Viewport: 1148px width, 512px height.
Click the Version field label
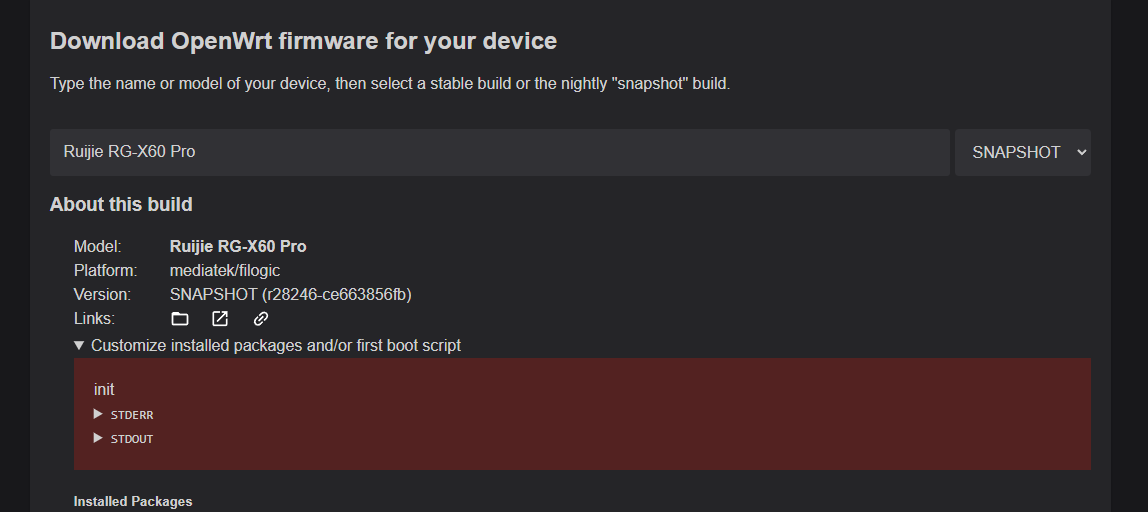(x=102, y=294)
